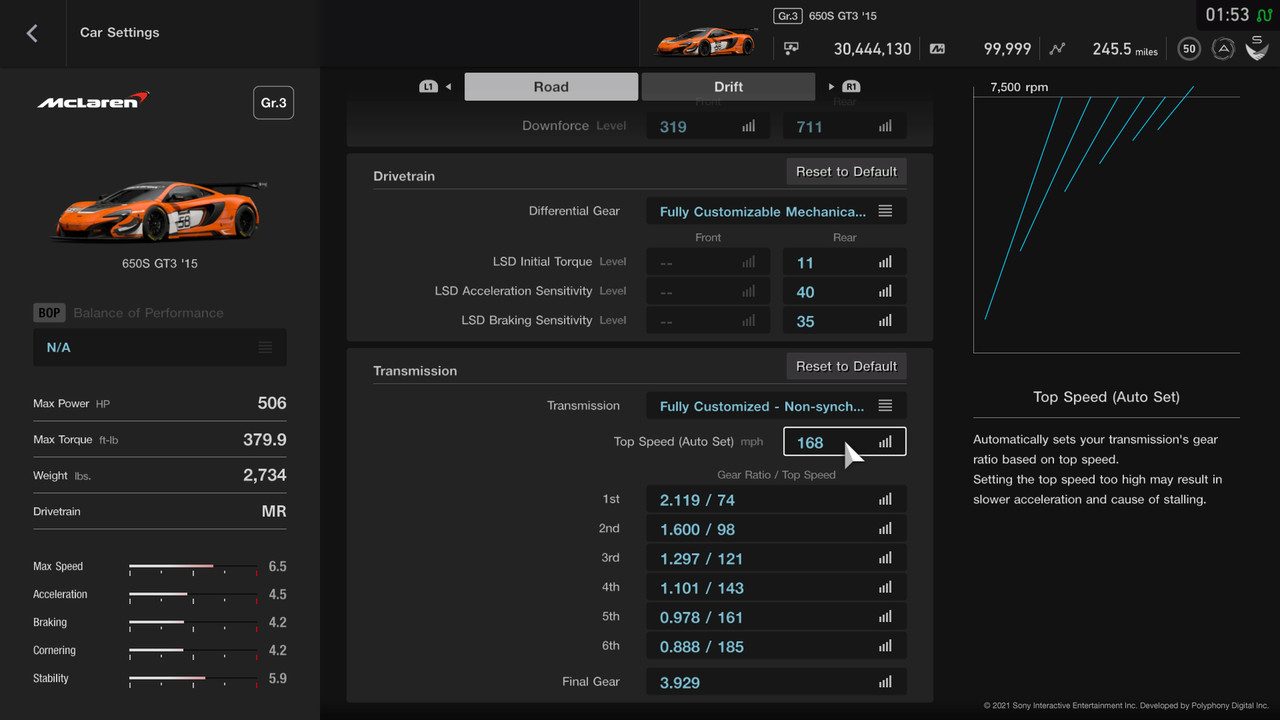Adjust 1st gear ratio 2.119 / 74
The width and height of the screenshot is (1280, 720).
pos(776,500)
